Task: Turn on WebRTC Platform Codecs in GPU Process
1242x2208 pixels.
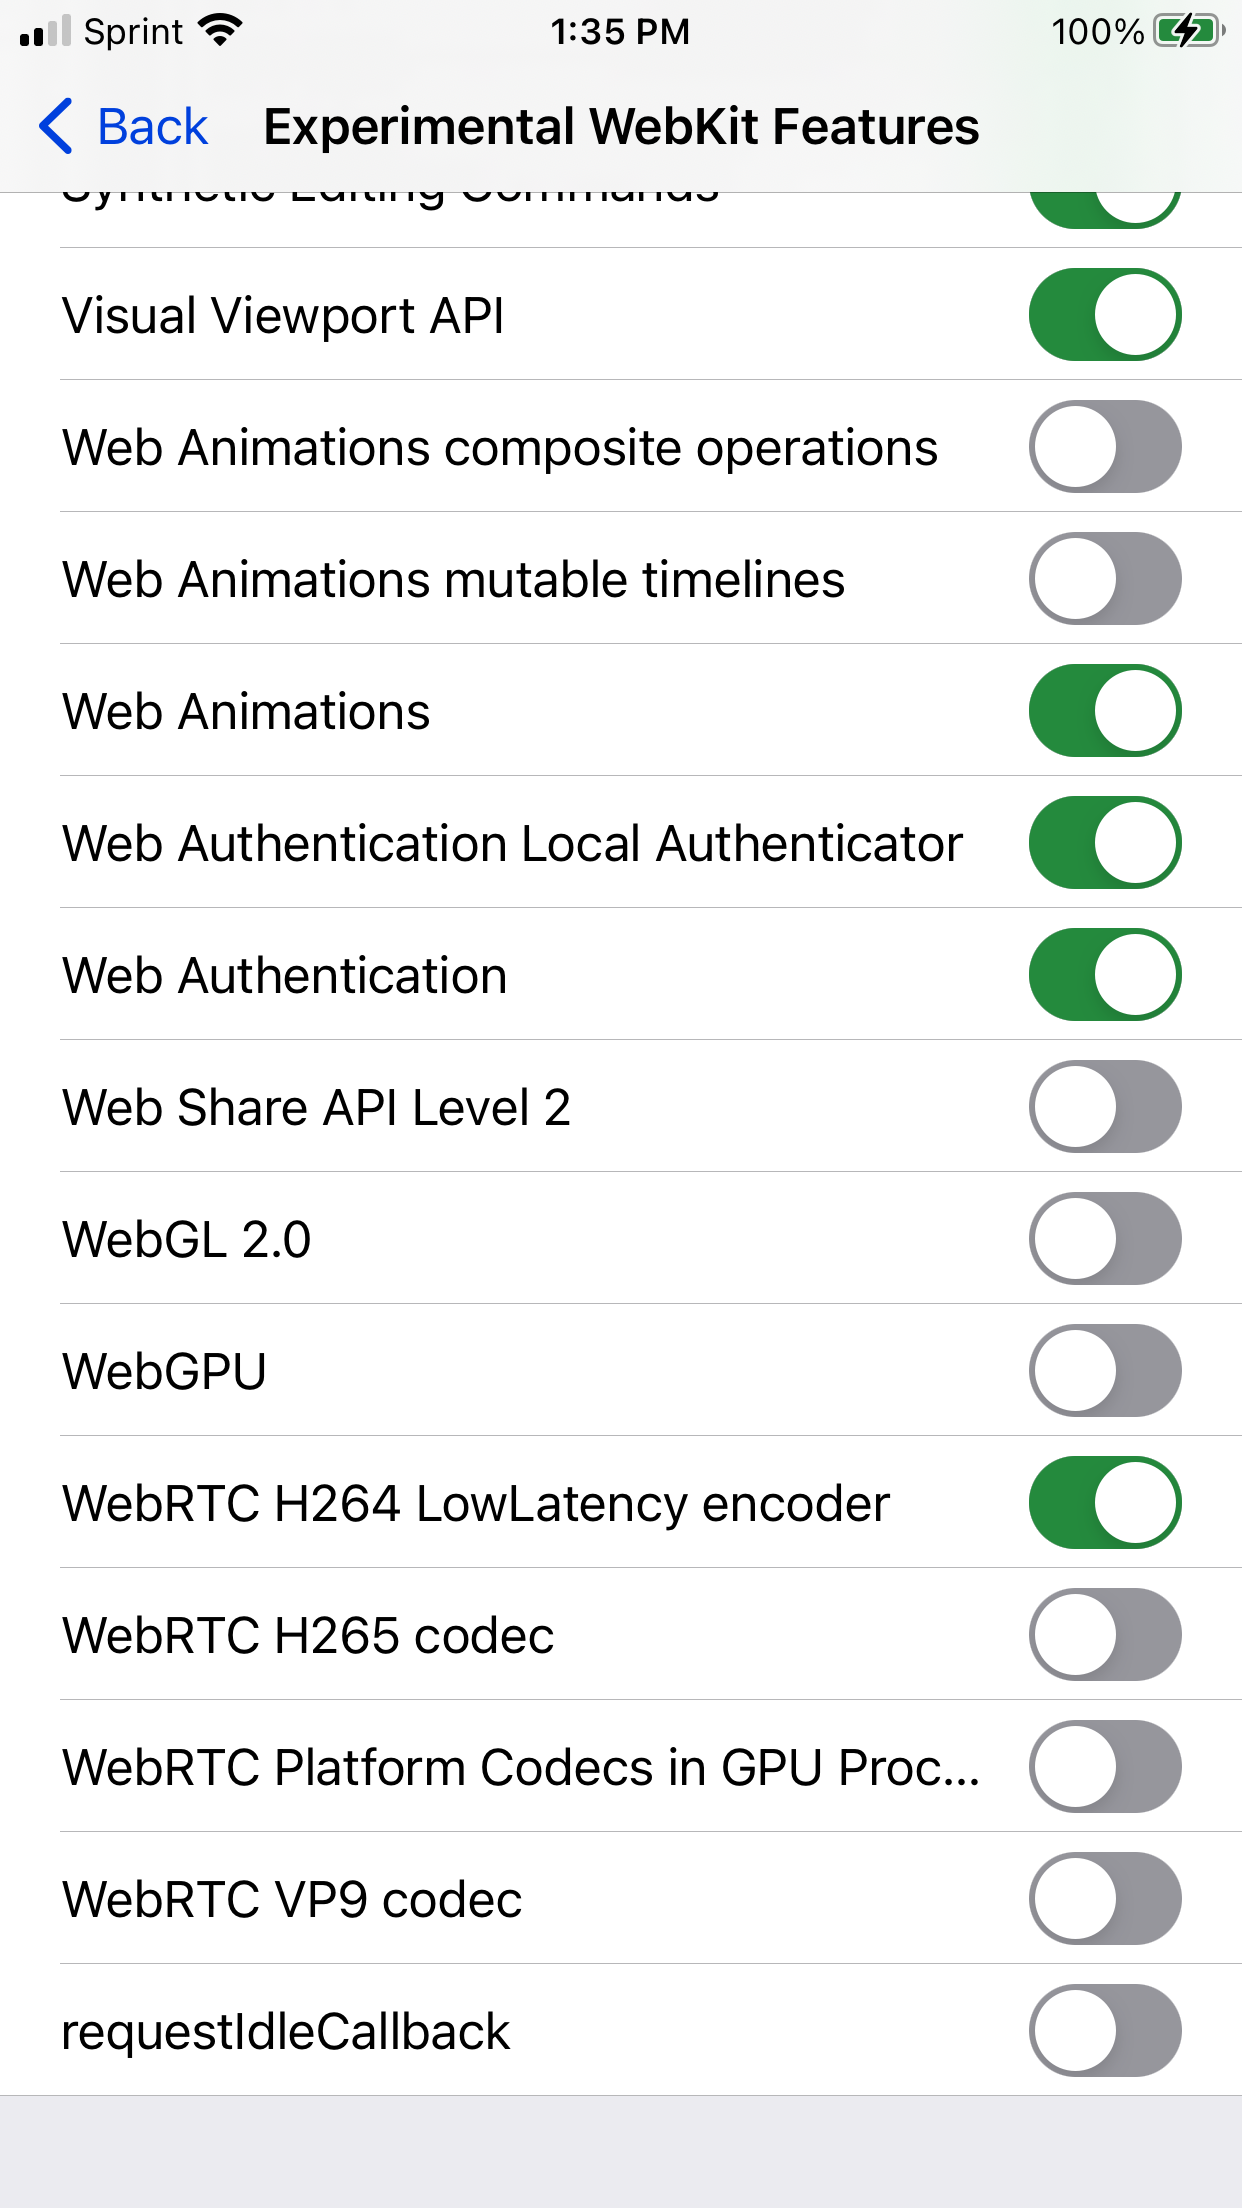Action: (x=1104, y=1767)
